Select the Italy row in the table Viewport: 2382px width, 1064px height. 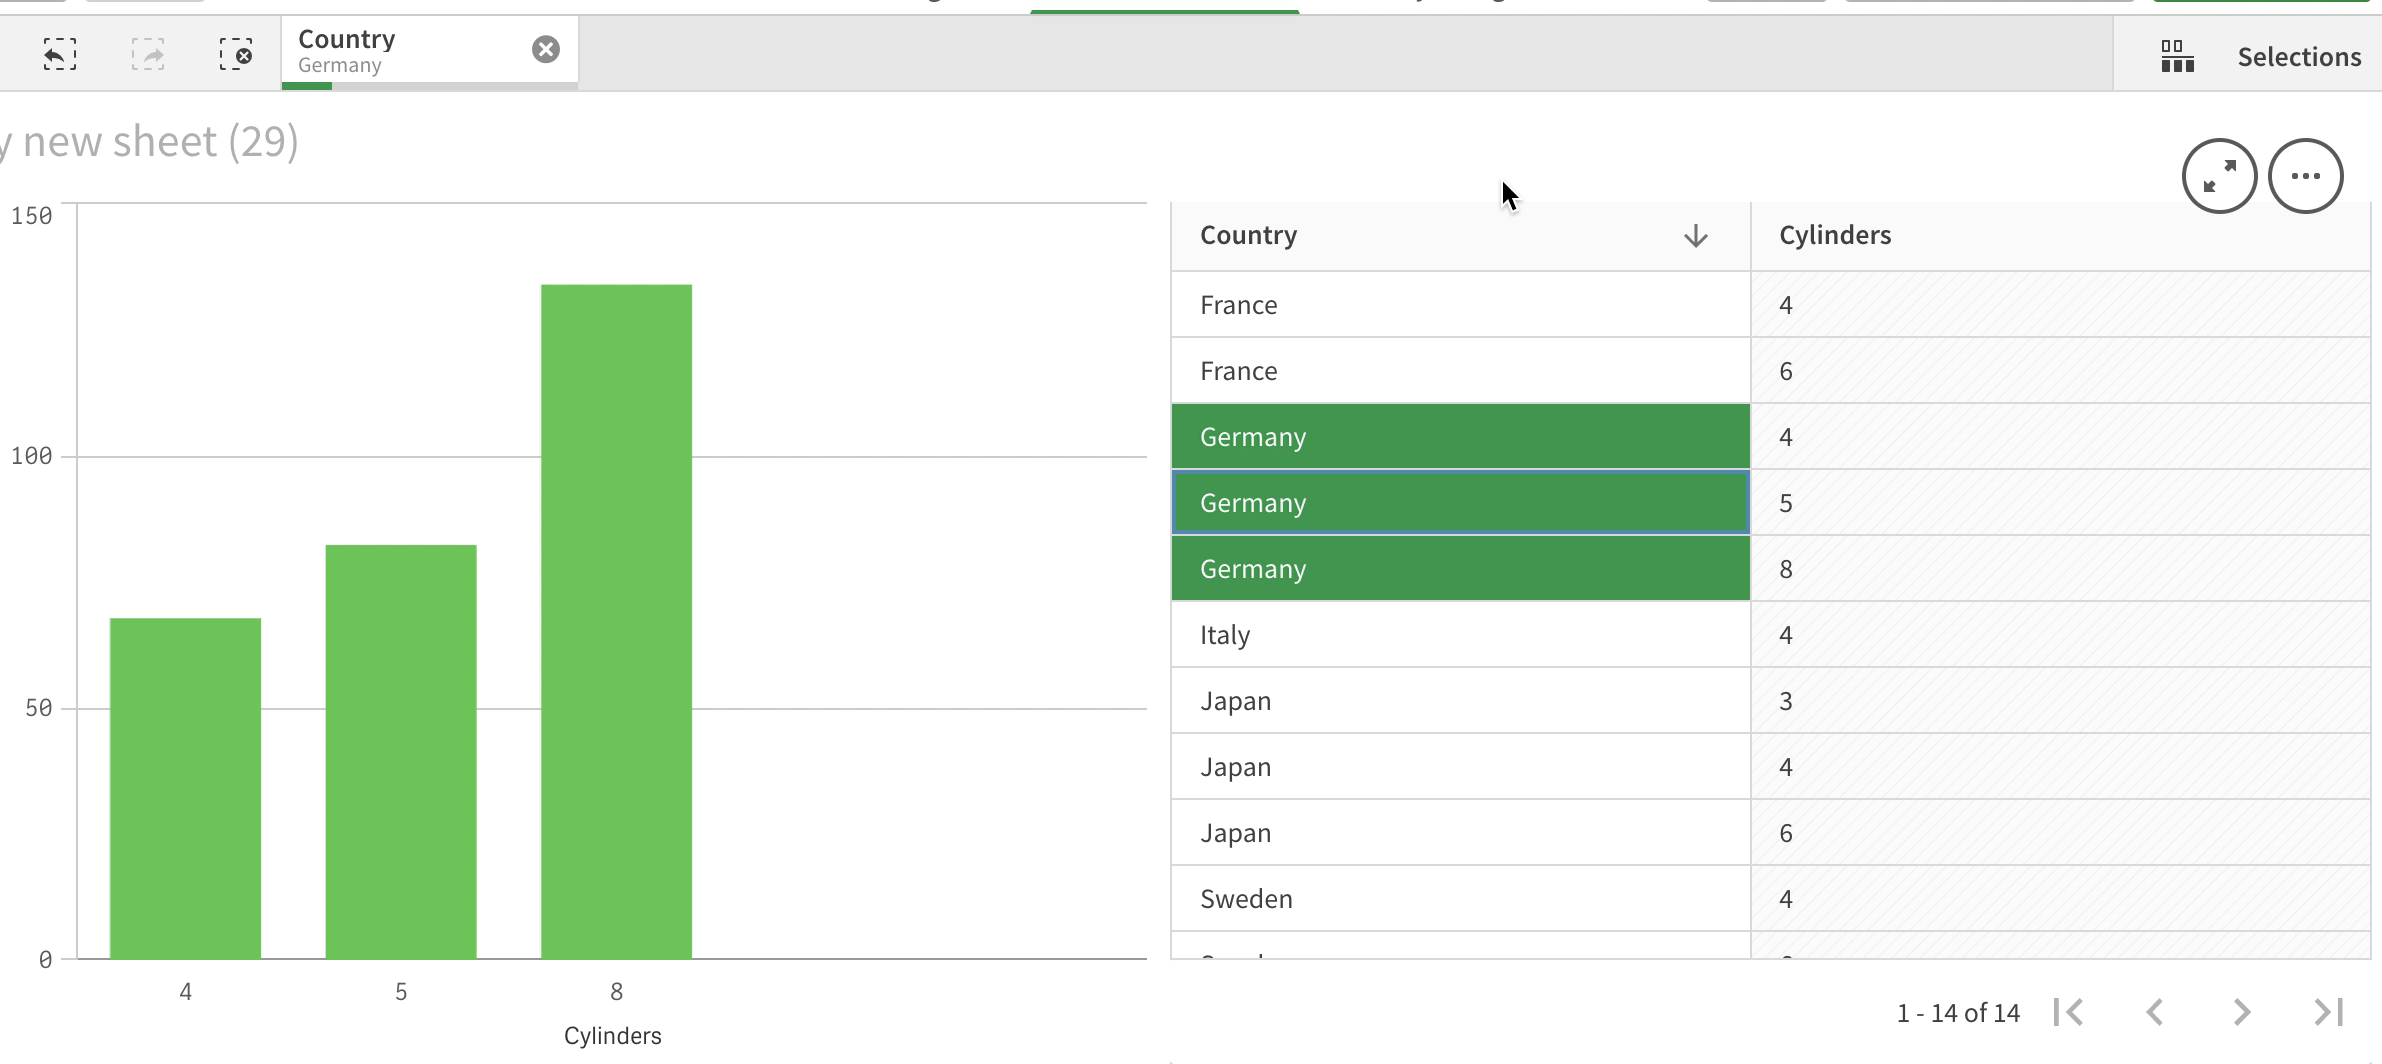click(1458, 634)
